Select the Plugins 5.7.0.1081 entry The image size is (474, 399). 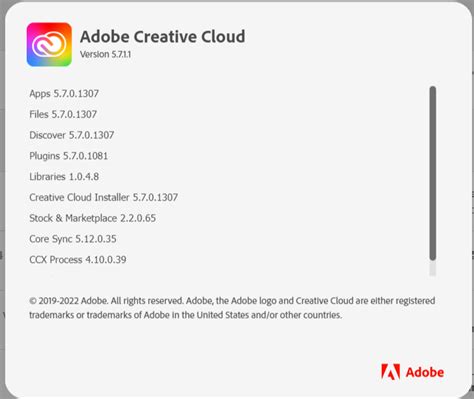[x=69, y=156]
